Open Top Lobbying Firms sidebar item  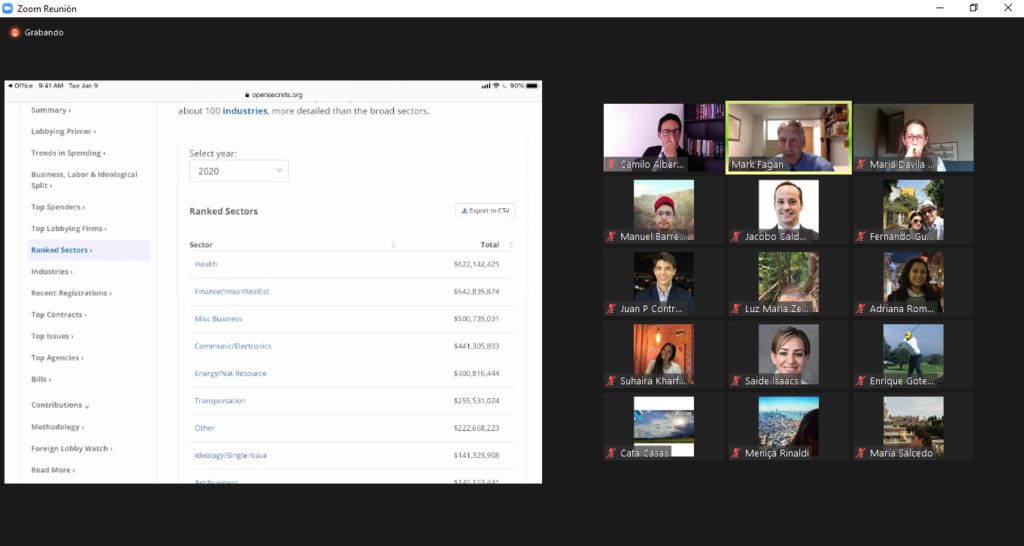[x=69, y=229]
